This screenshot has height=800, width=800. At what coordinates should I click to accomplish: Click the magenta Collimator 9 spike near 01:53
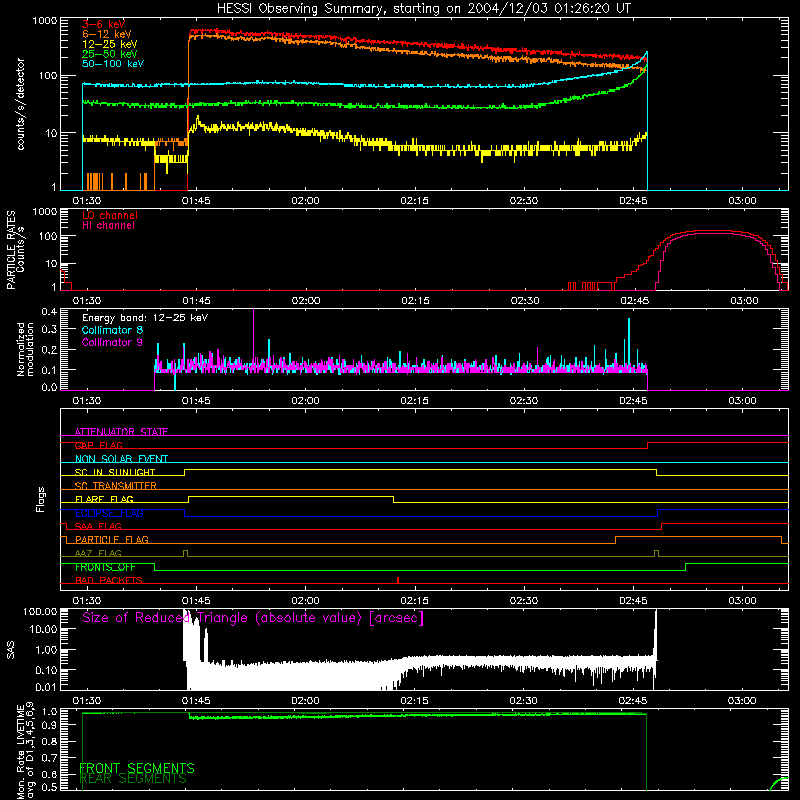point(254,332)
